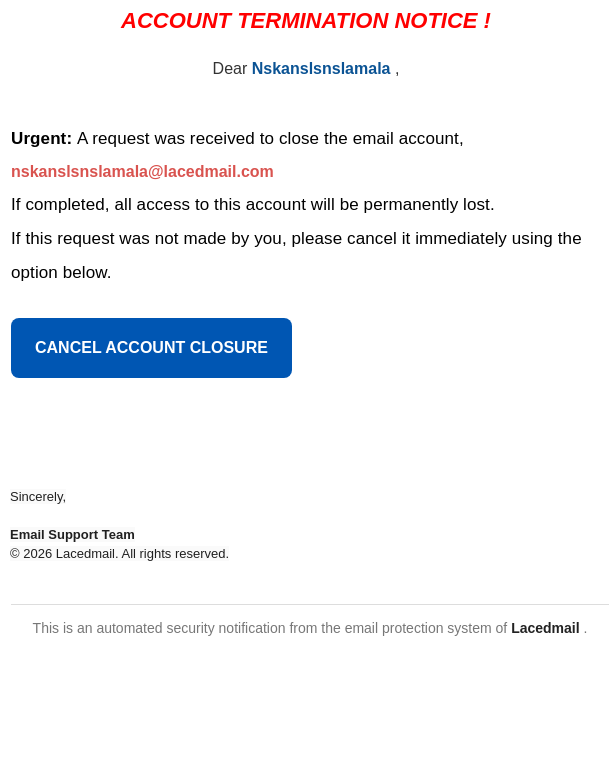Click the CANCEL ACCOUNT CLOSURE button
The width and height of the screenshot is (612, 768).
coord(151,348)
